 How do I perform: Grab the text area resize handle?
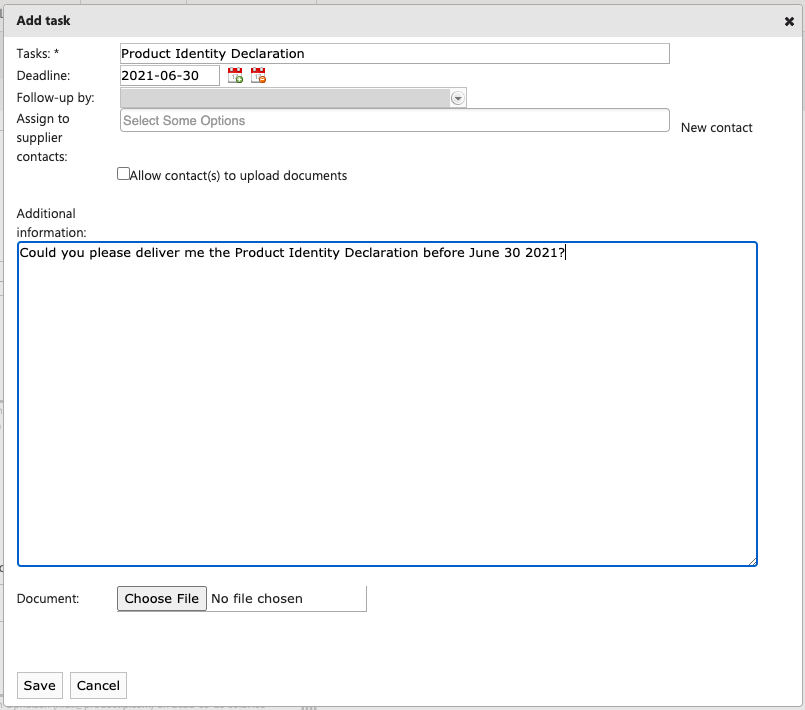pyautogui.click(x=753, y=562)
